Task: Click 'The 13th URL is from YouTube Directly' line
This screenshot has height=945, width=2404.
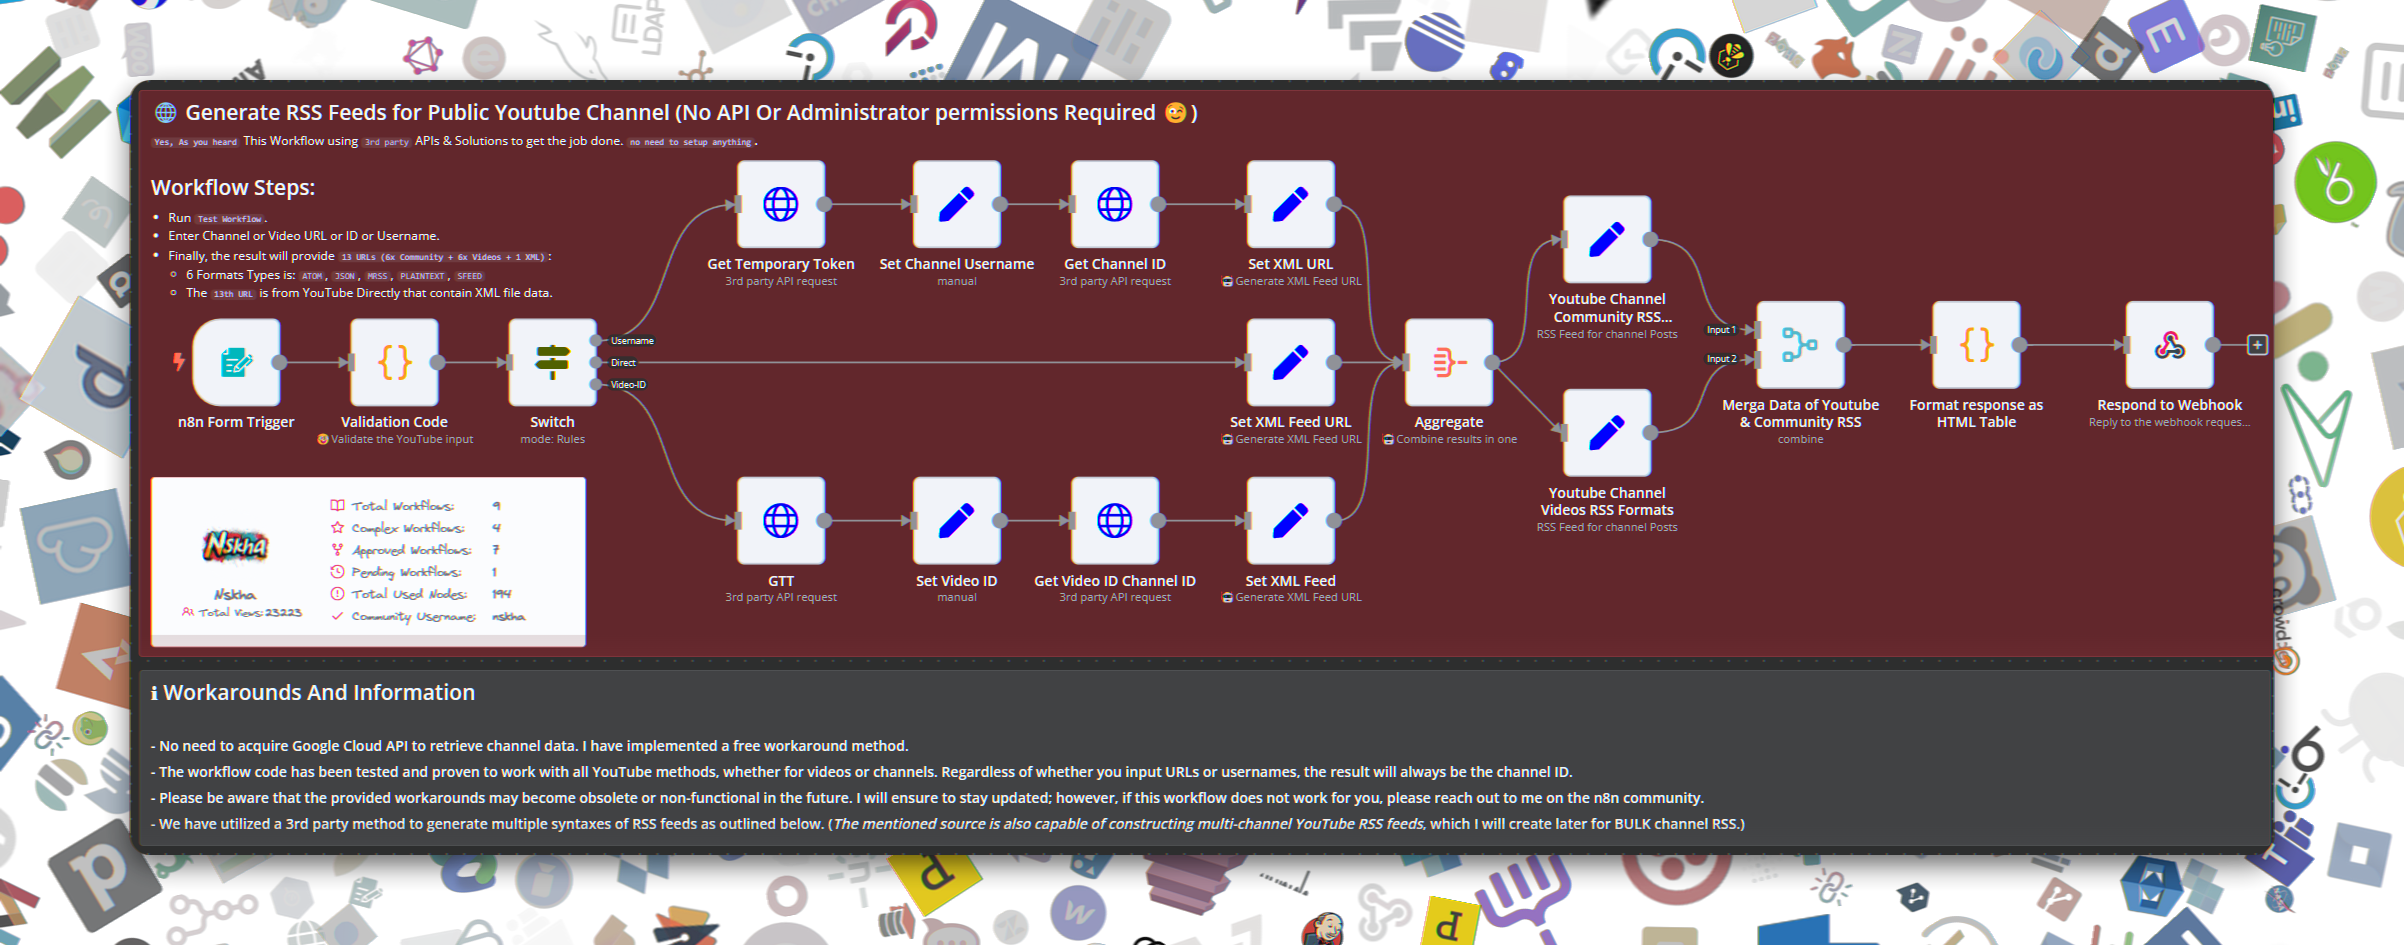Action: 369,293
